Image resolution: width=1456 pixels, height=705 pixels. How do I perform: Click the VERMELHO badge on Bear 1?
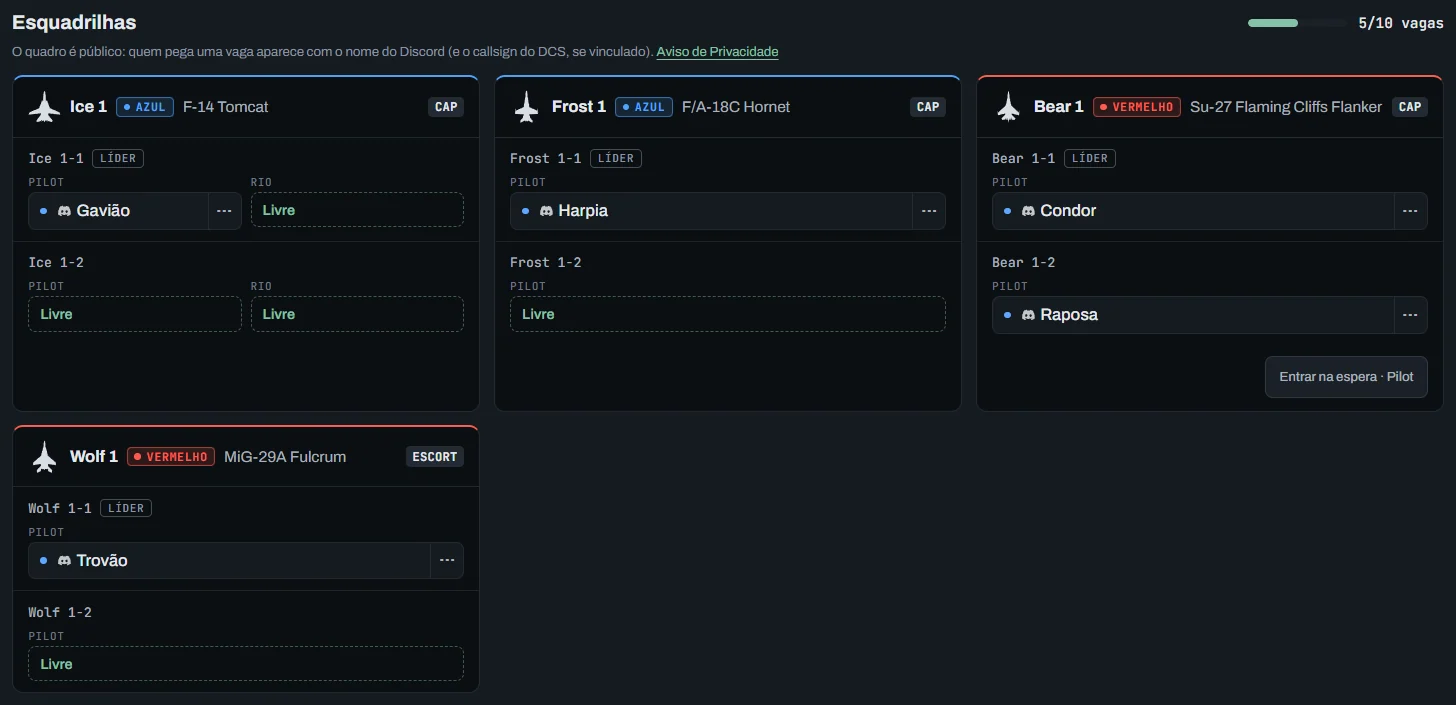coord(1137,107)
